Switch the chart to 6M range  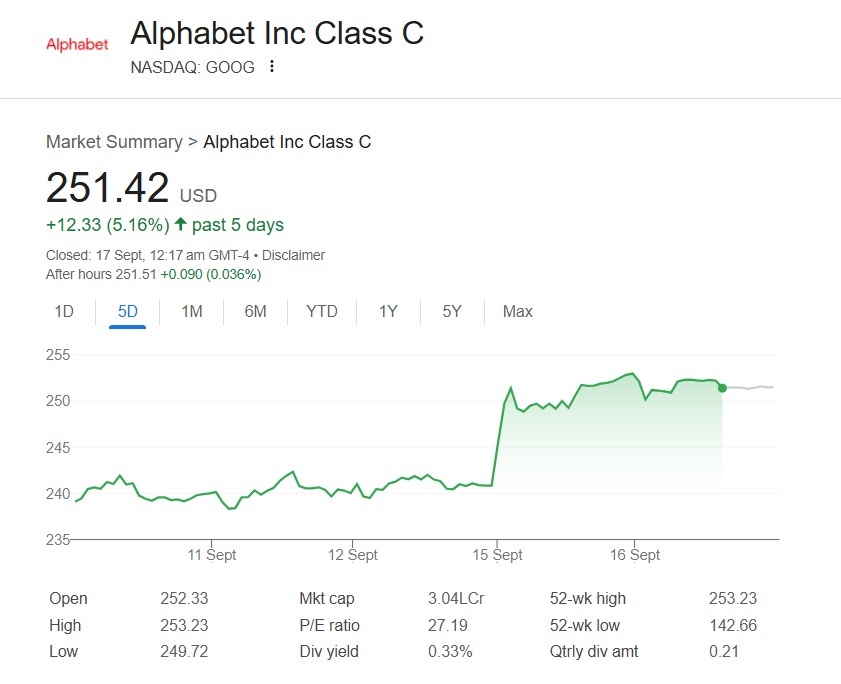[255, 312]
